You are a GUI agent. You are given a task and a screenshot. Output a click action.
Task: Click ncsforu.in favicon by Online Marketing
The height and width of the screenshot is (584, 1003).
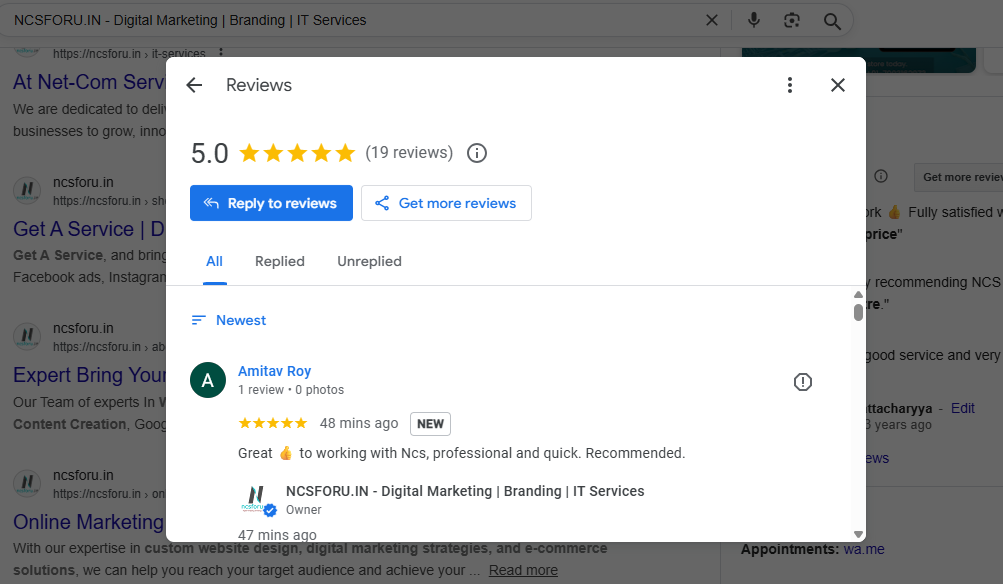27,483
